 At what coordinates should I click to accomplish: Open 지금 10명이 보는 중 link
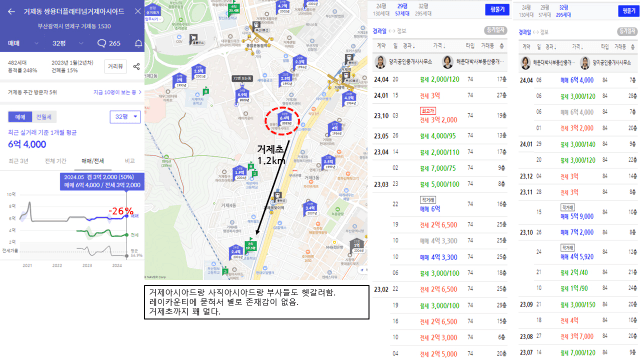(x=117, y=92)
